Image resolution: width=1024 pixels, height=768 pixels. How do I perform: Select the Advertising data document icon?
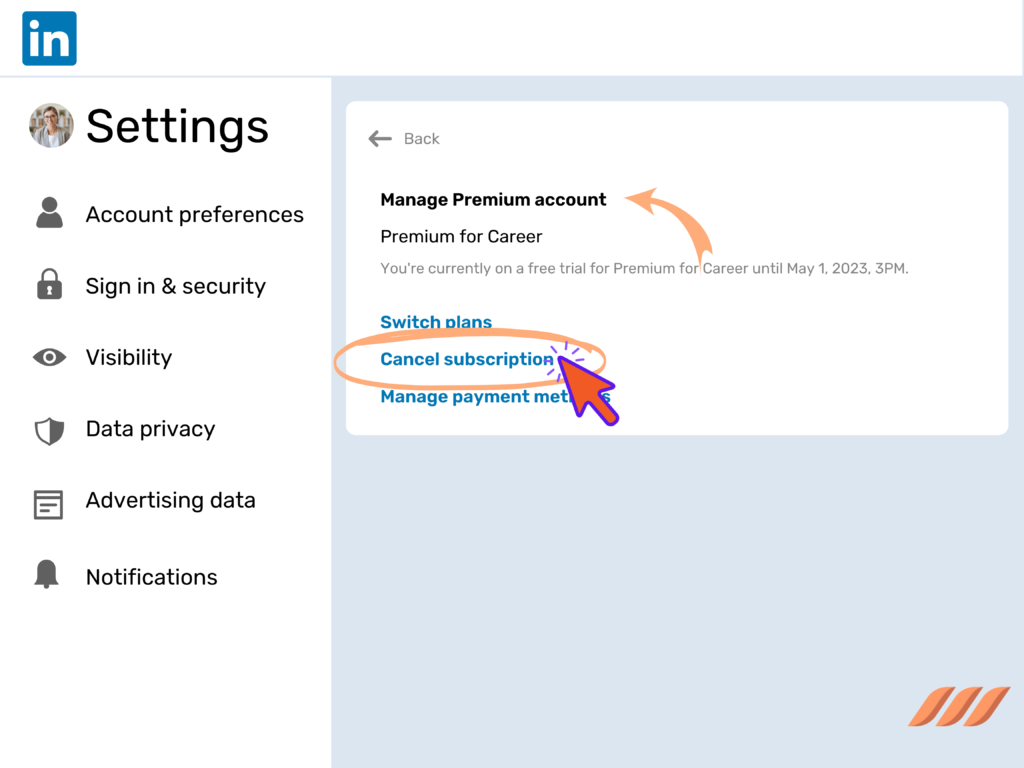coord(49,501)
